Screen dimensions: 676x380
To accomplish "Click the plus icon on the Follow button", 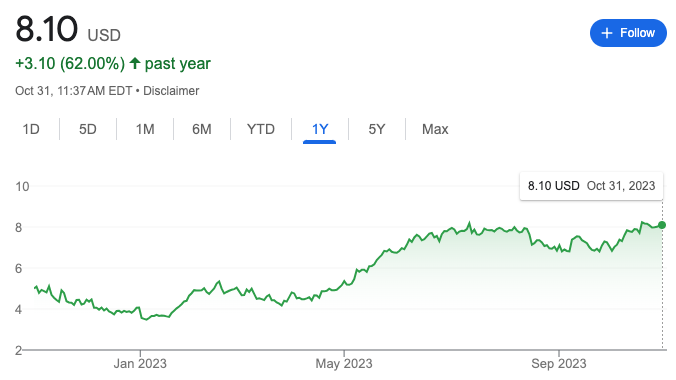I will tap(607, 33).
